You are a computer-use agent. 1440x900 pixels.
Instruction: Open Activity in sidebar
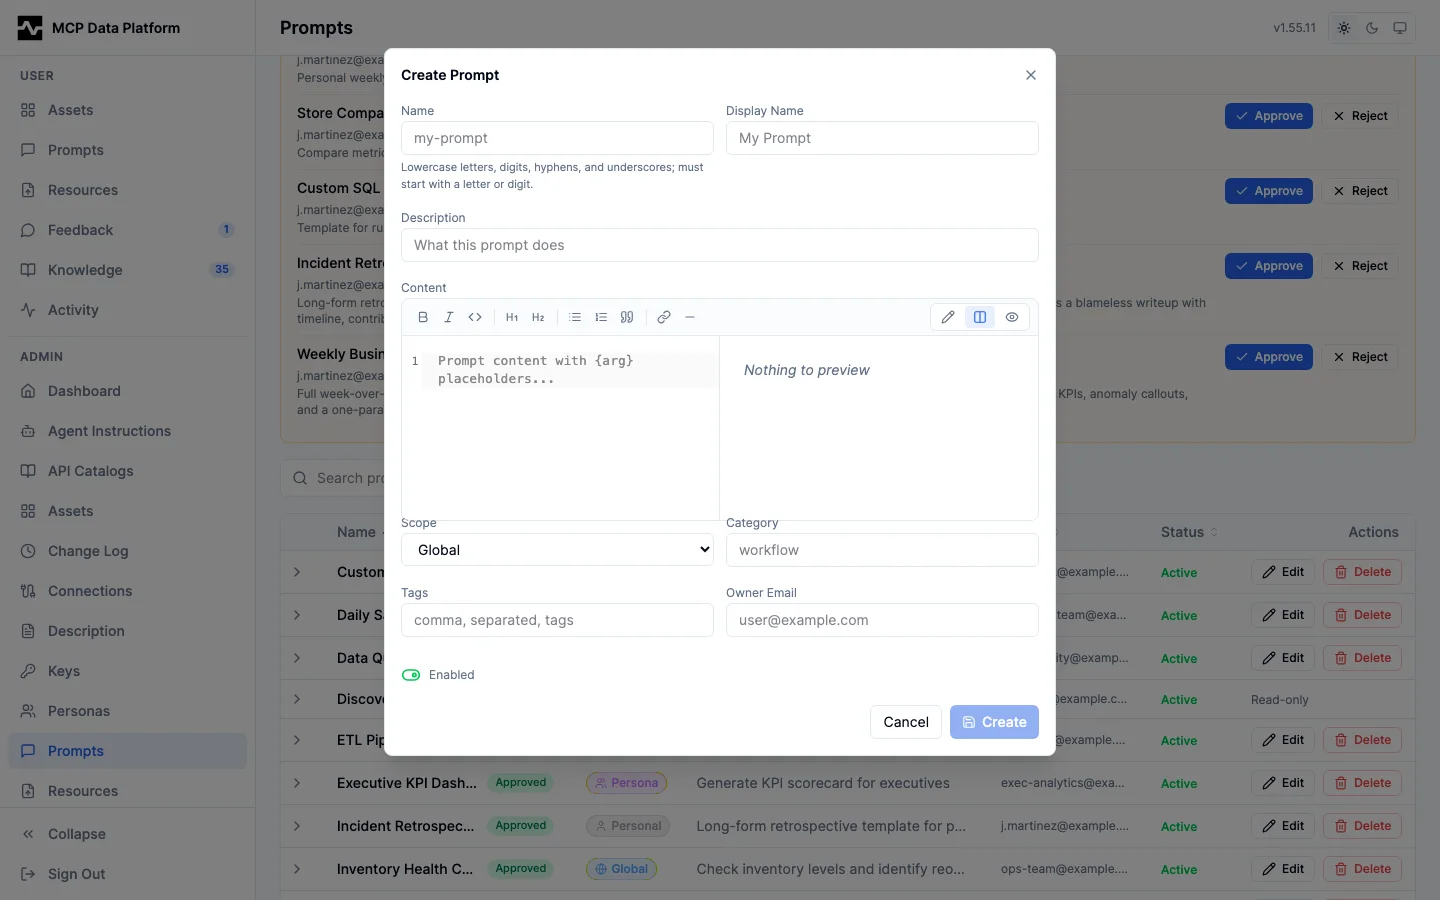point(127,310)
